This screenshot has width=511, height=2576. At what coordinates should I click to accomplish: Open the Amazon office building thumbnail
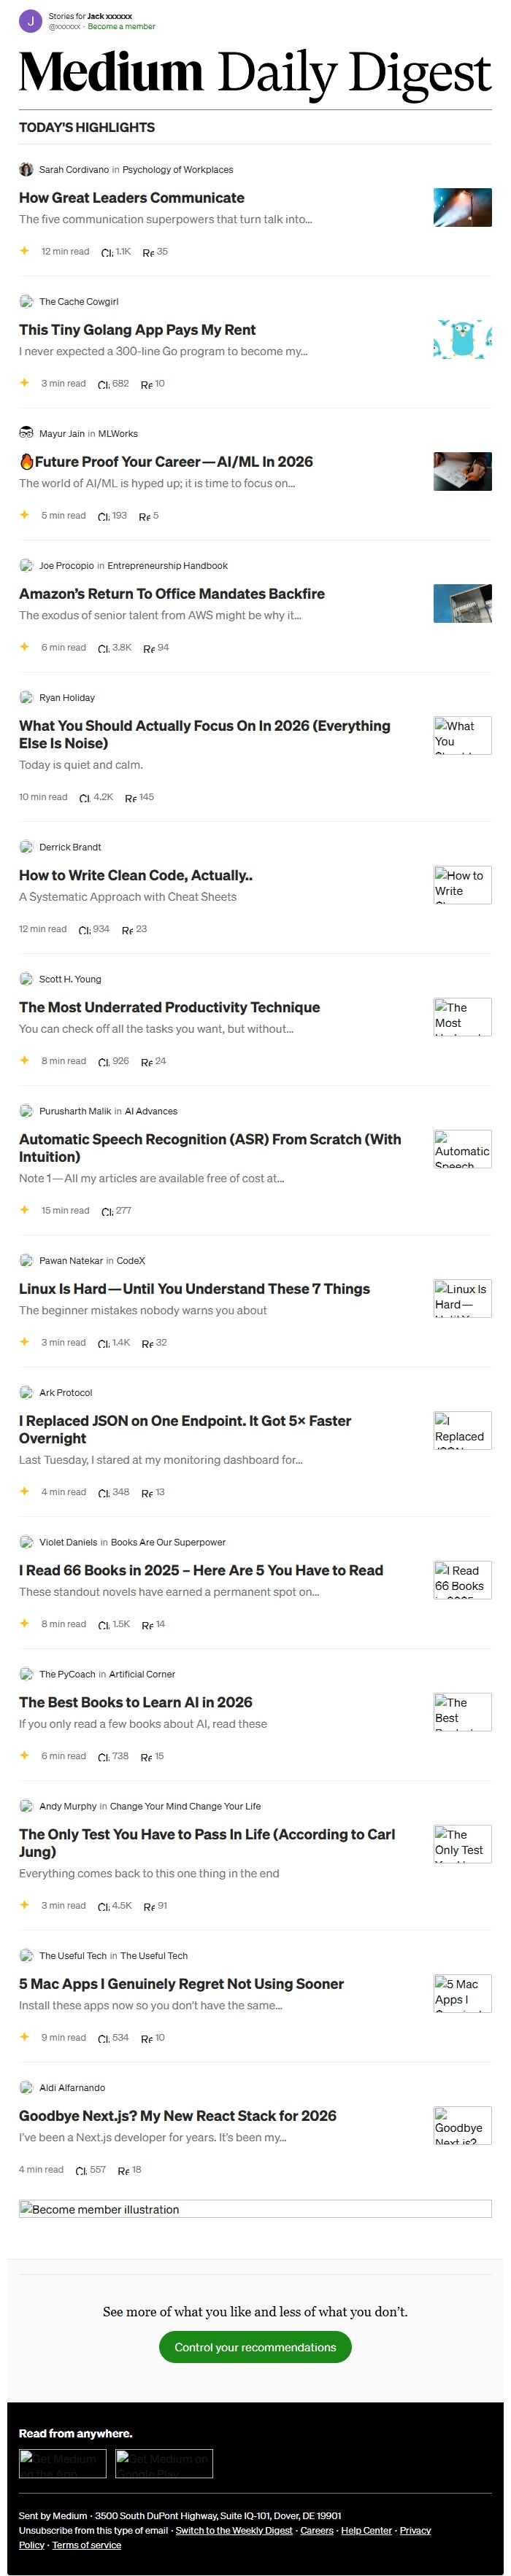pos(462,603)
